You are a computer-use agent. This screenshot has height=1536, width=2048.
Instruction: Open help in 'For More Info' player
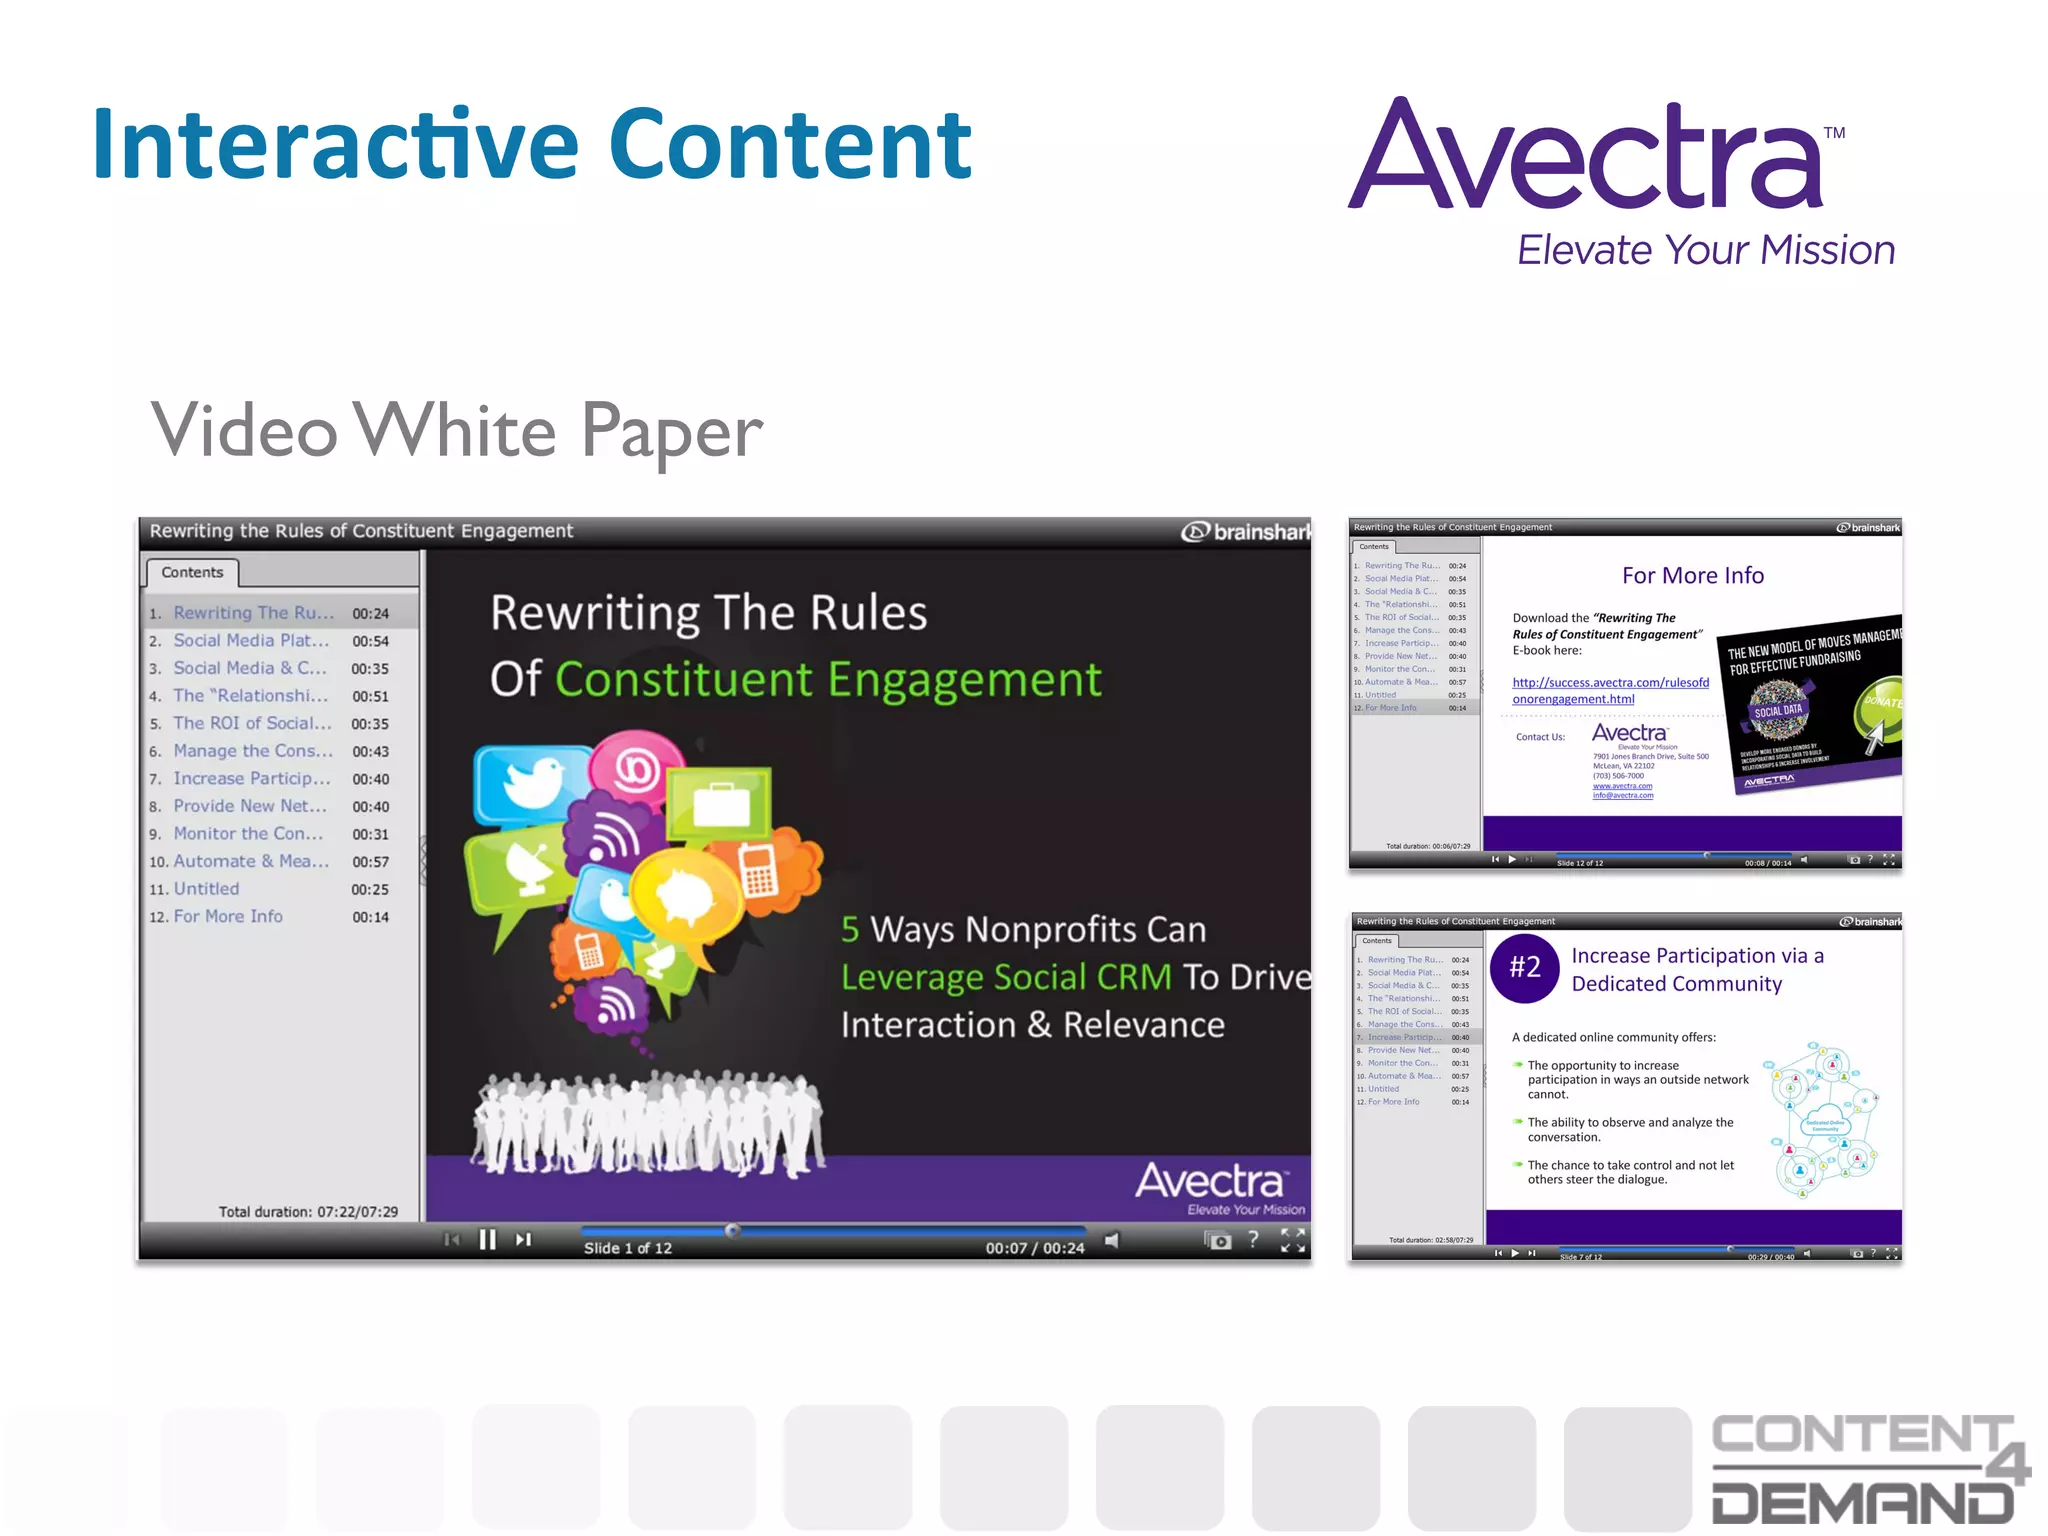tap(1871, 859)
